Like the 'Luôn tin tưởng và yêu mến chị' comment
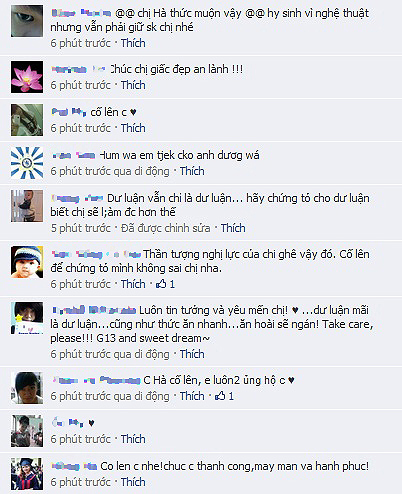Viewport: 402px width, 494px height. click(x=192, y=354)
